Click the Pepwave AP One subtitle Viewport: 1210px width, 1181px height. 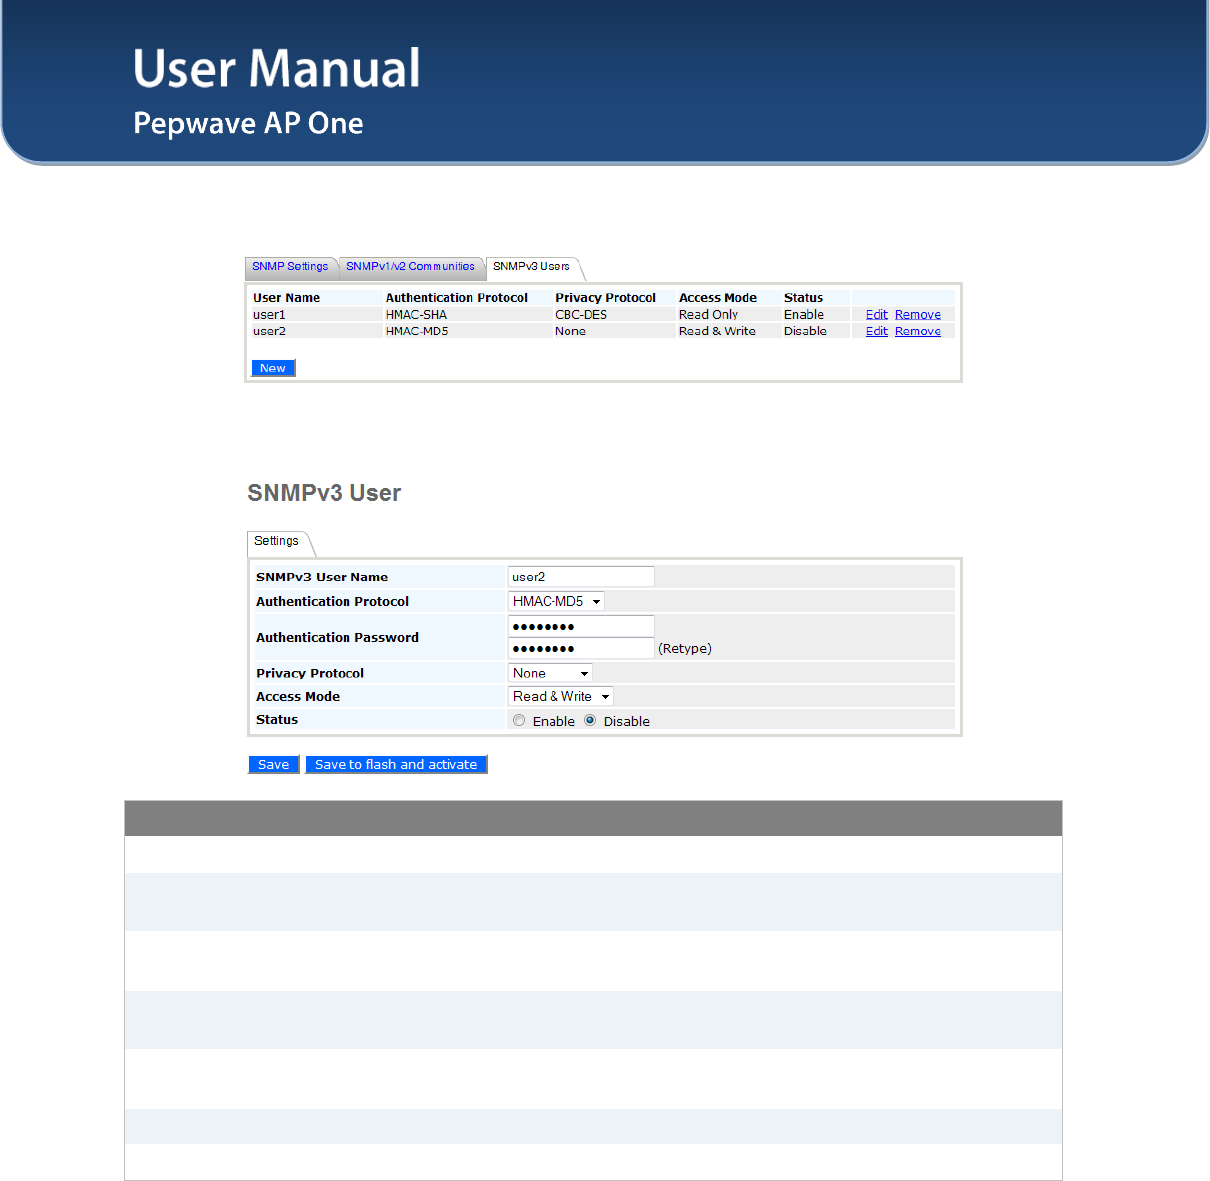pos(248,123)
